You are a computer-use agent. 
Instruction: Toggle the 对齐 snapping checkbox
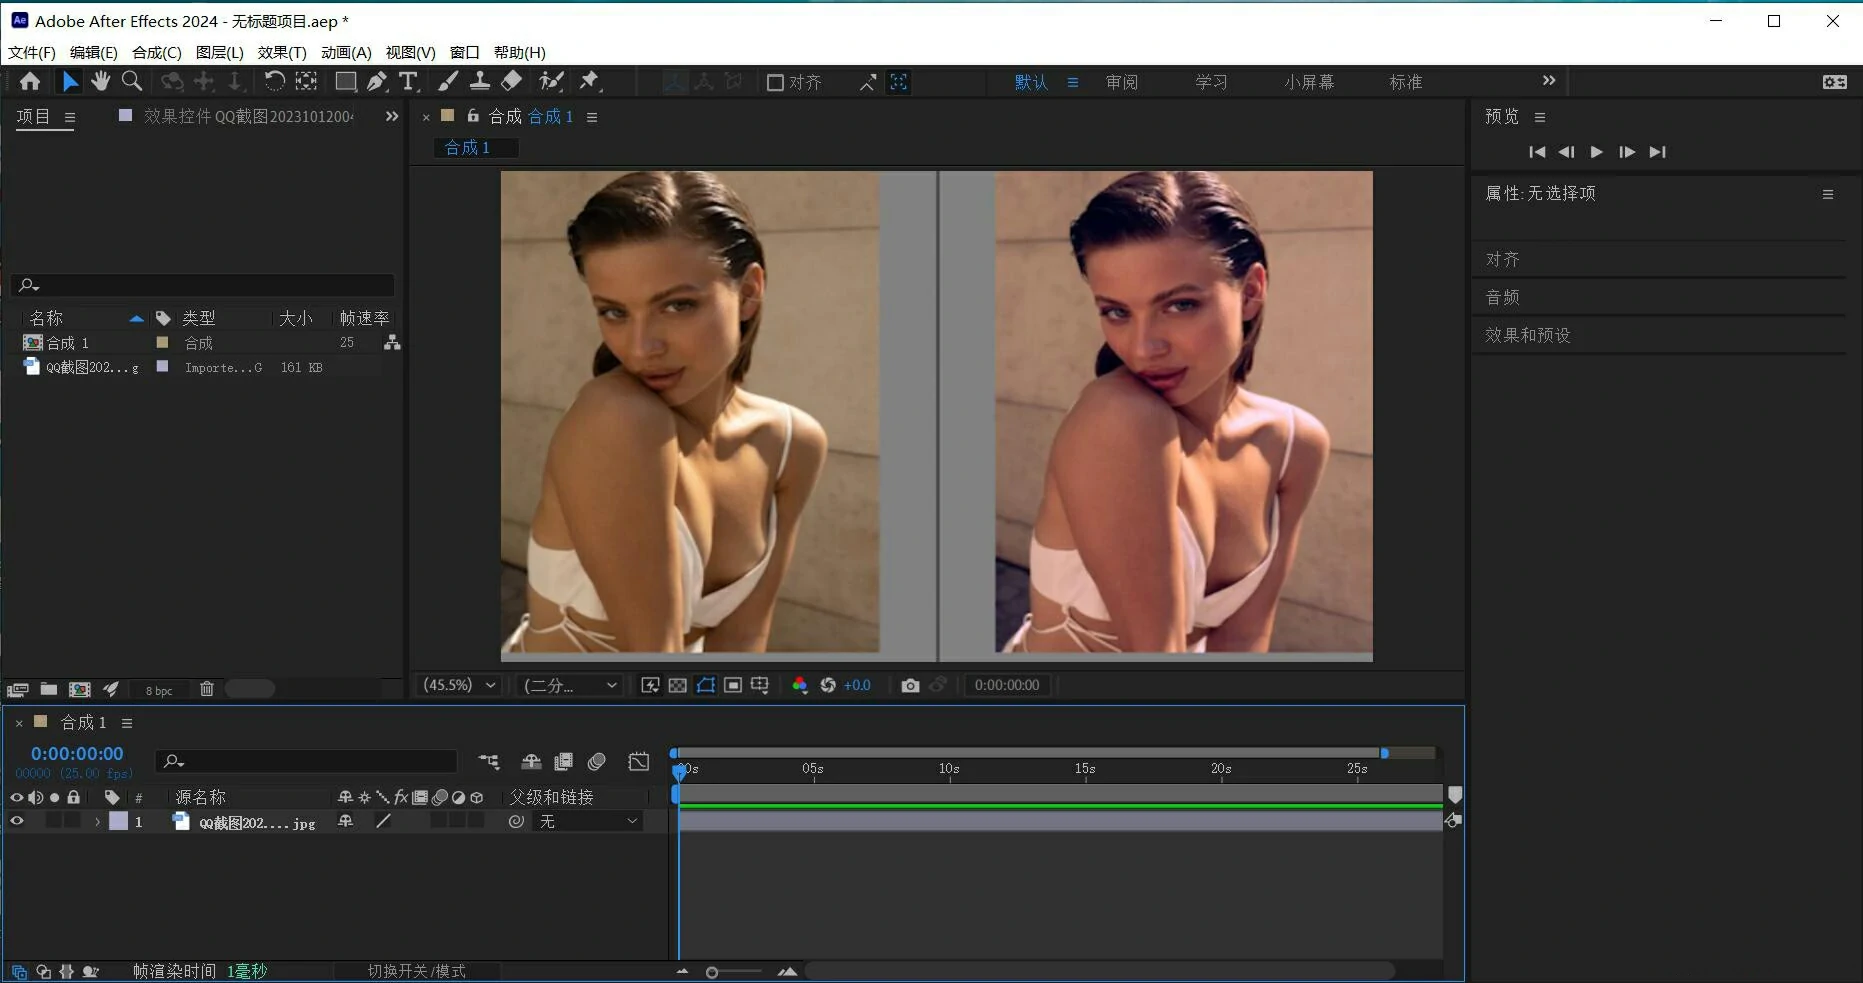point(775,83)
